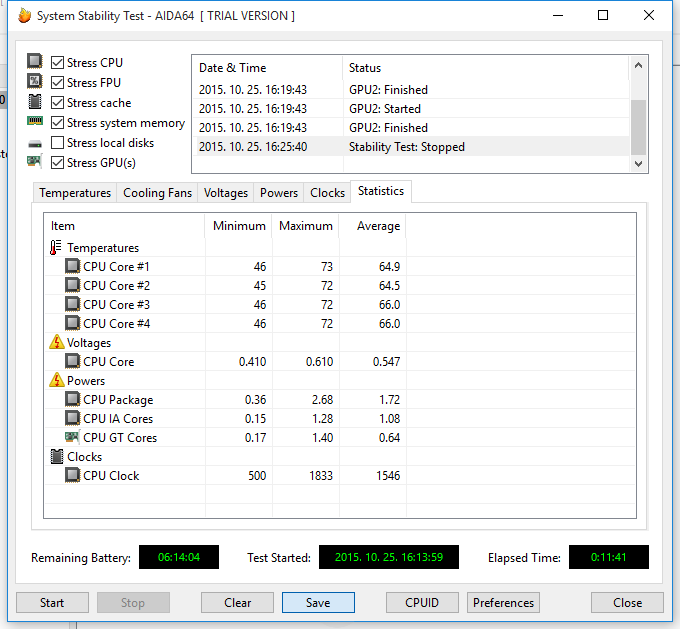Click the warning icon next to Voltages

click(x=56, y=342)
